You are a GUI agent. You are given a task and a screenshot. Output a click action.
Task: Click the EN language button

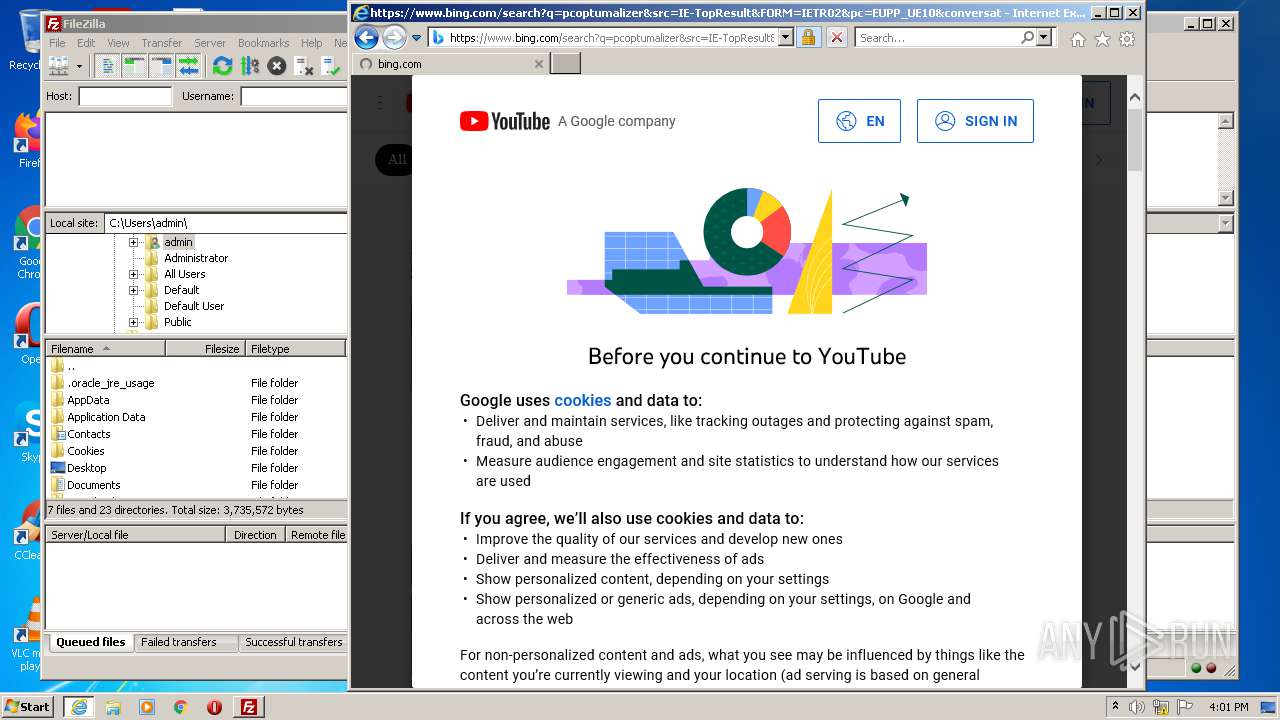pyautogui.click(x=859, y=121)
